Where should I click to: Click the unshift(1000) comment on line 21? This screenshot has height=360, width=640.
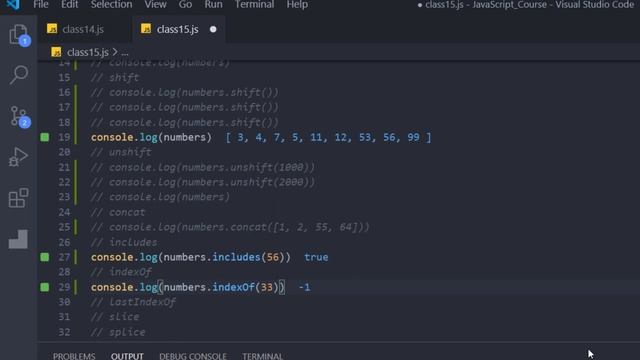(203, 167)
